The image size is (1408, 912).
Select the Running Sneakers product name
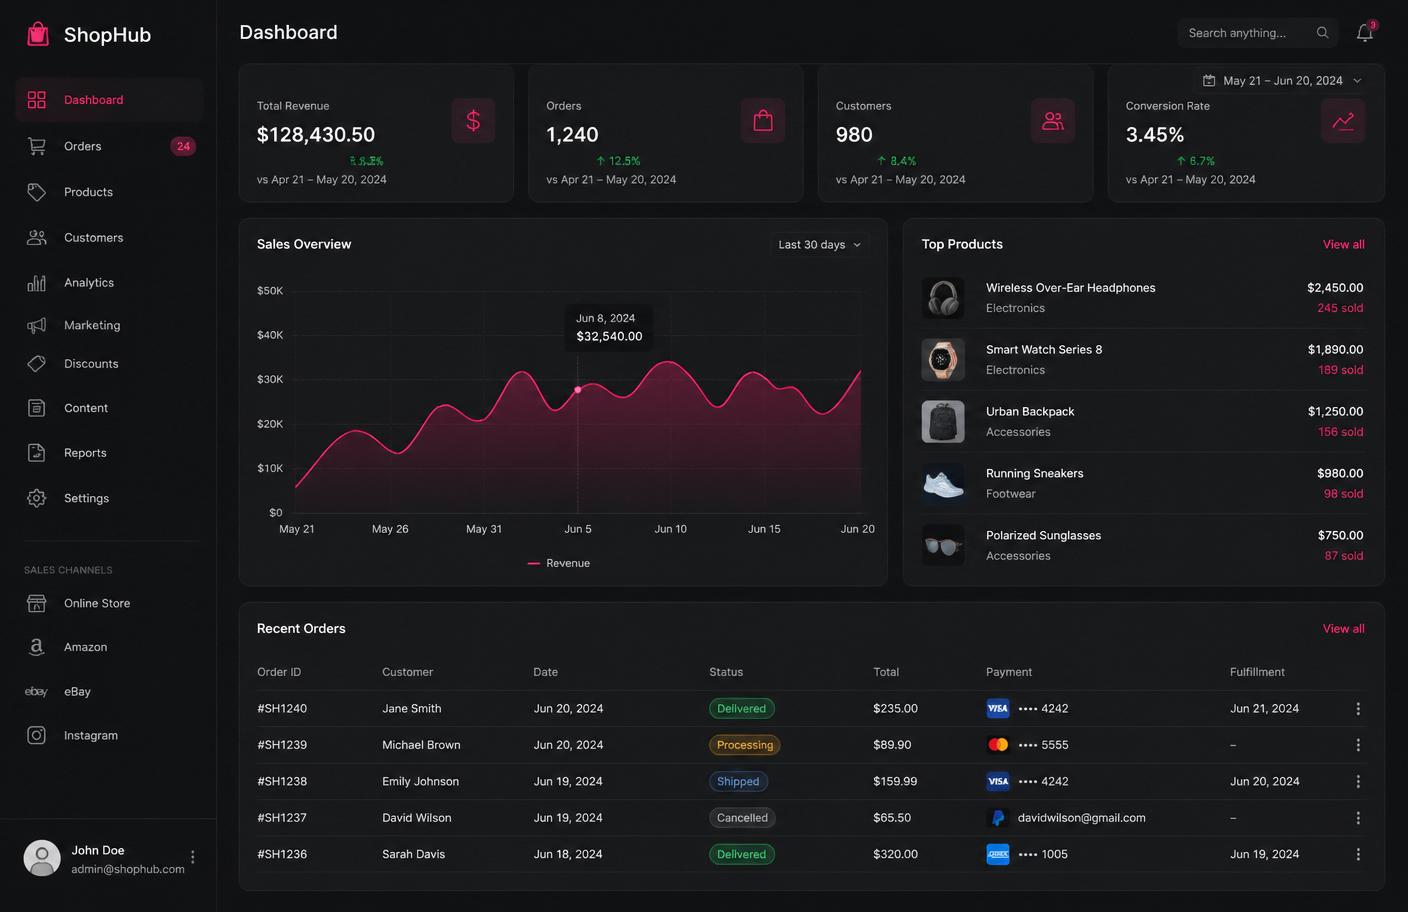(x=1034, y=474)
